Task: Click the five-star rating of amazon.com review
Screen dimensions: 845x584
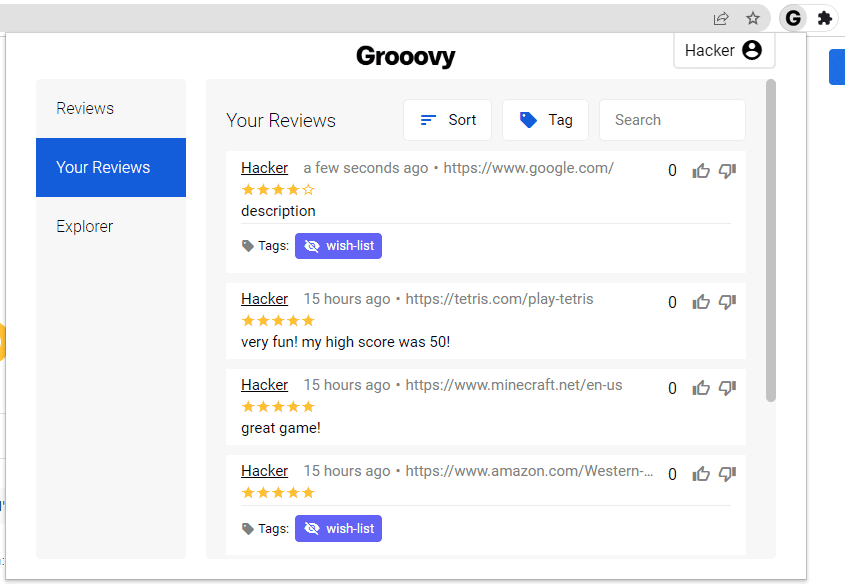Action: 278,492
